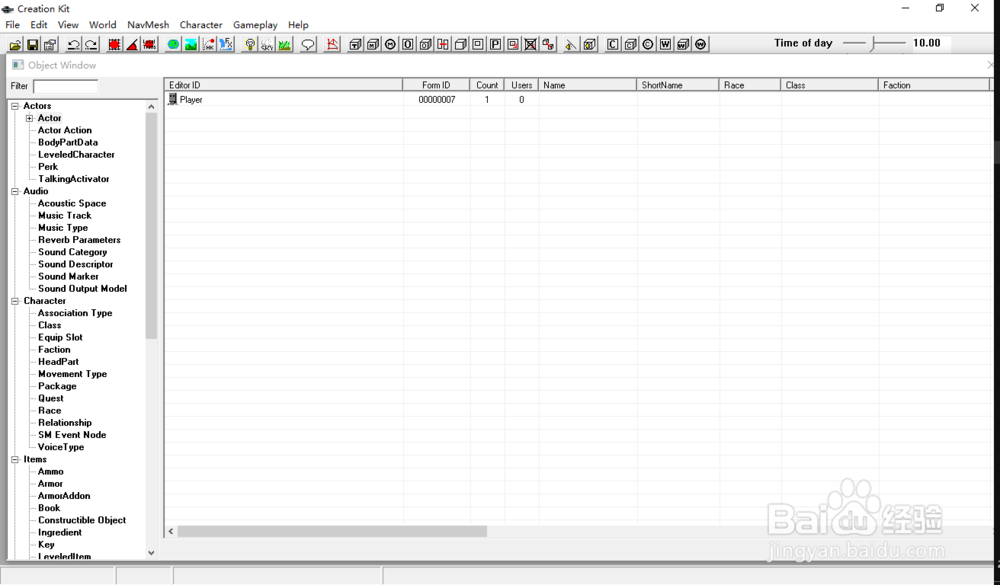Click the Fx filter toolbar icon
1000x585 pixels.
226,44
